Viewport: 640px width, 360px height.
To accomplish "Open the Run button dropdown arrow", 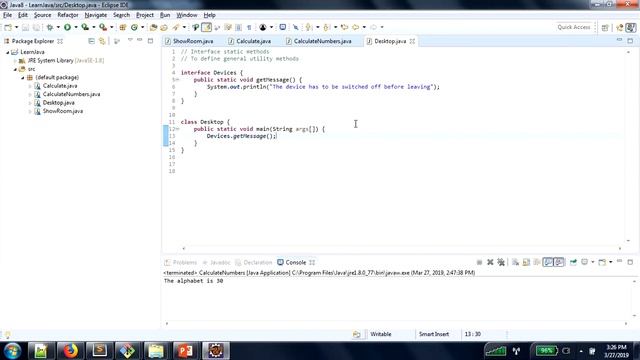I will 76,27.
